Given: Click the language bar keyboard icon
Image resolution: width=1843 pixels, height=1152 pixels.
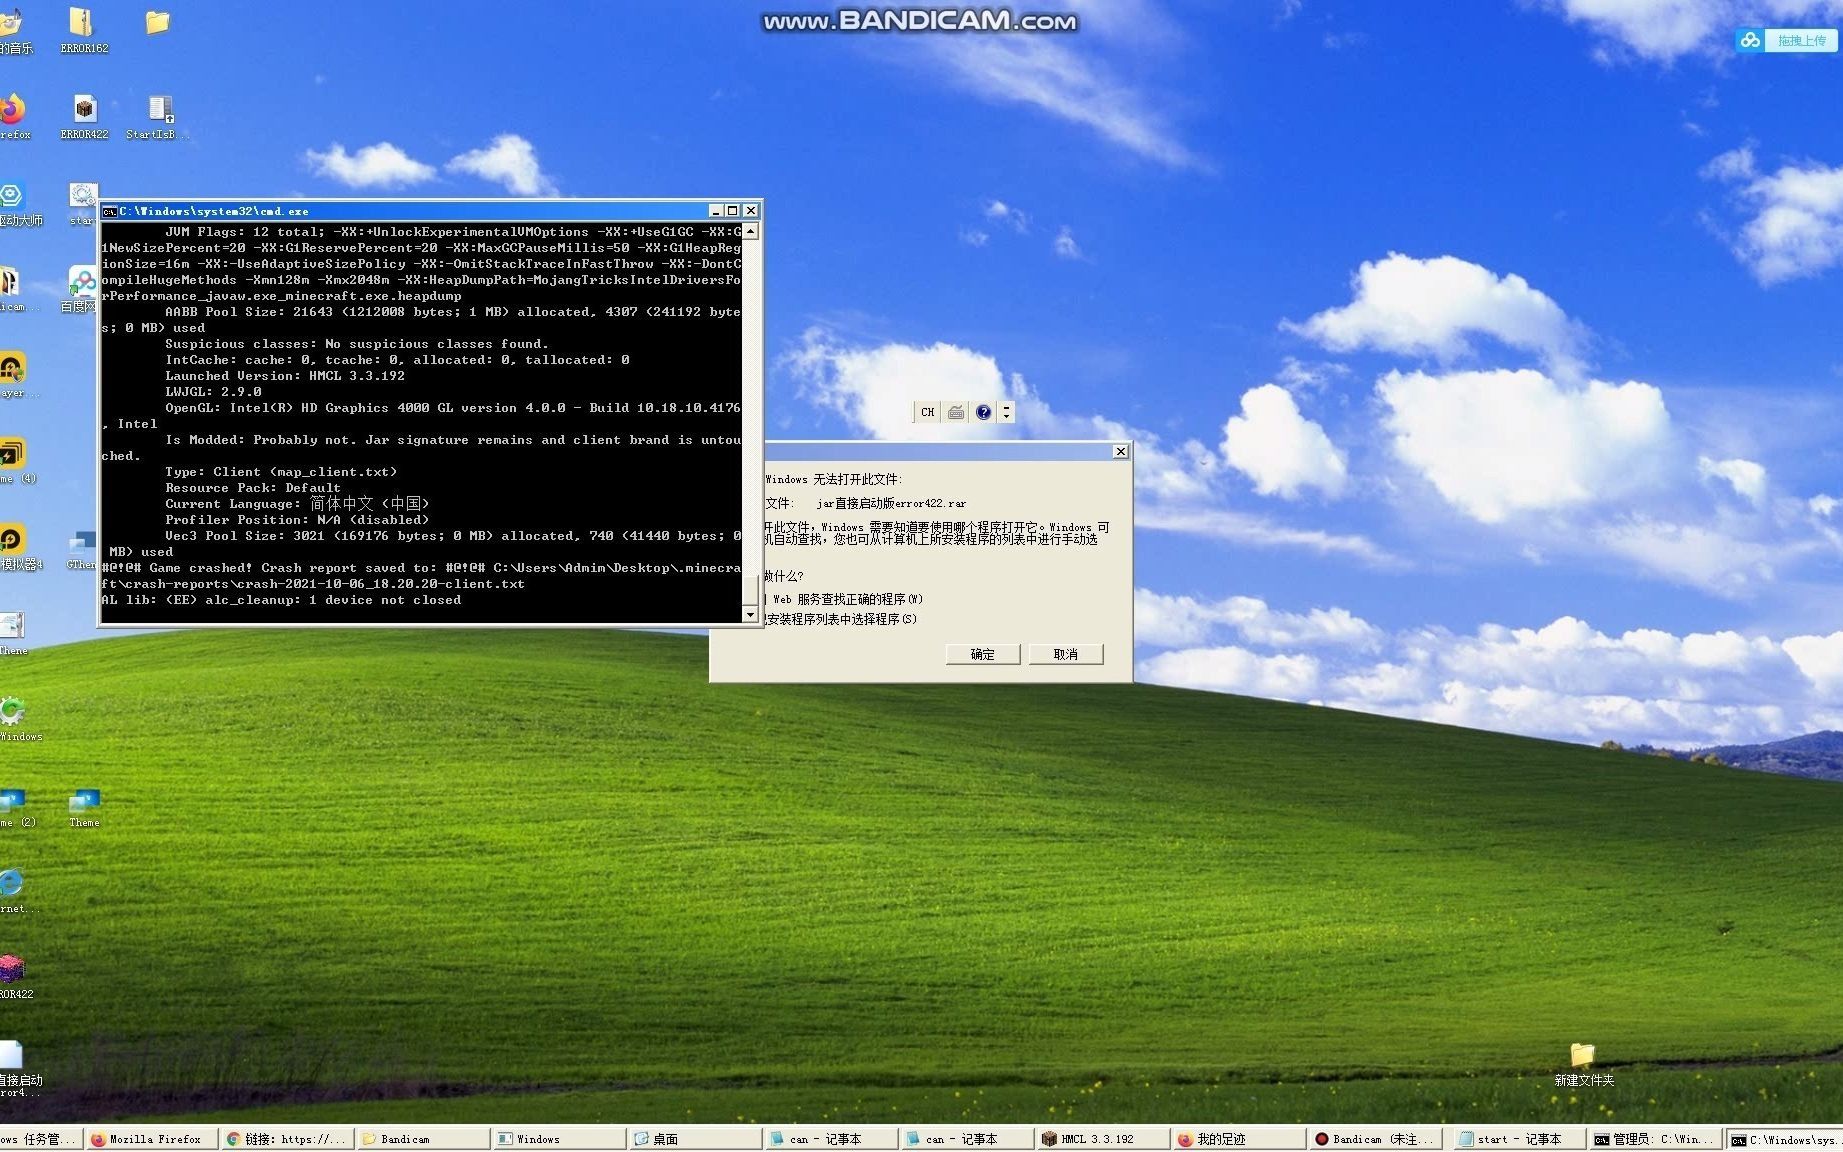Looking at the screenshot, I should (956, 412).
